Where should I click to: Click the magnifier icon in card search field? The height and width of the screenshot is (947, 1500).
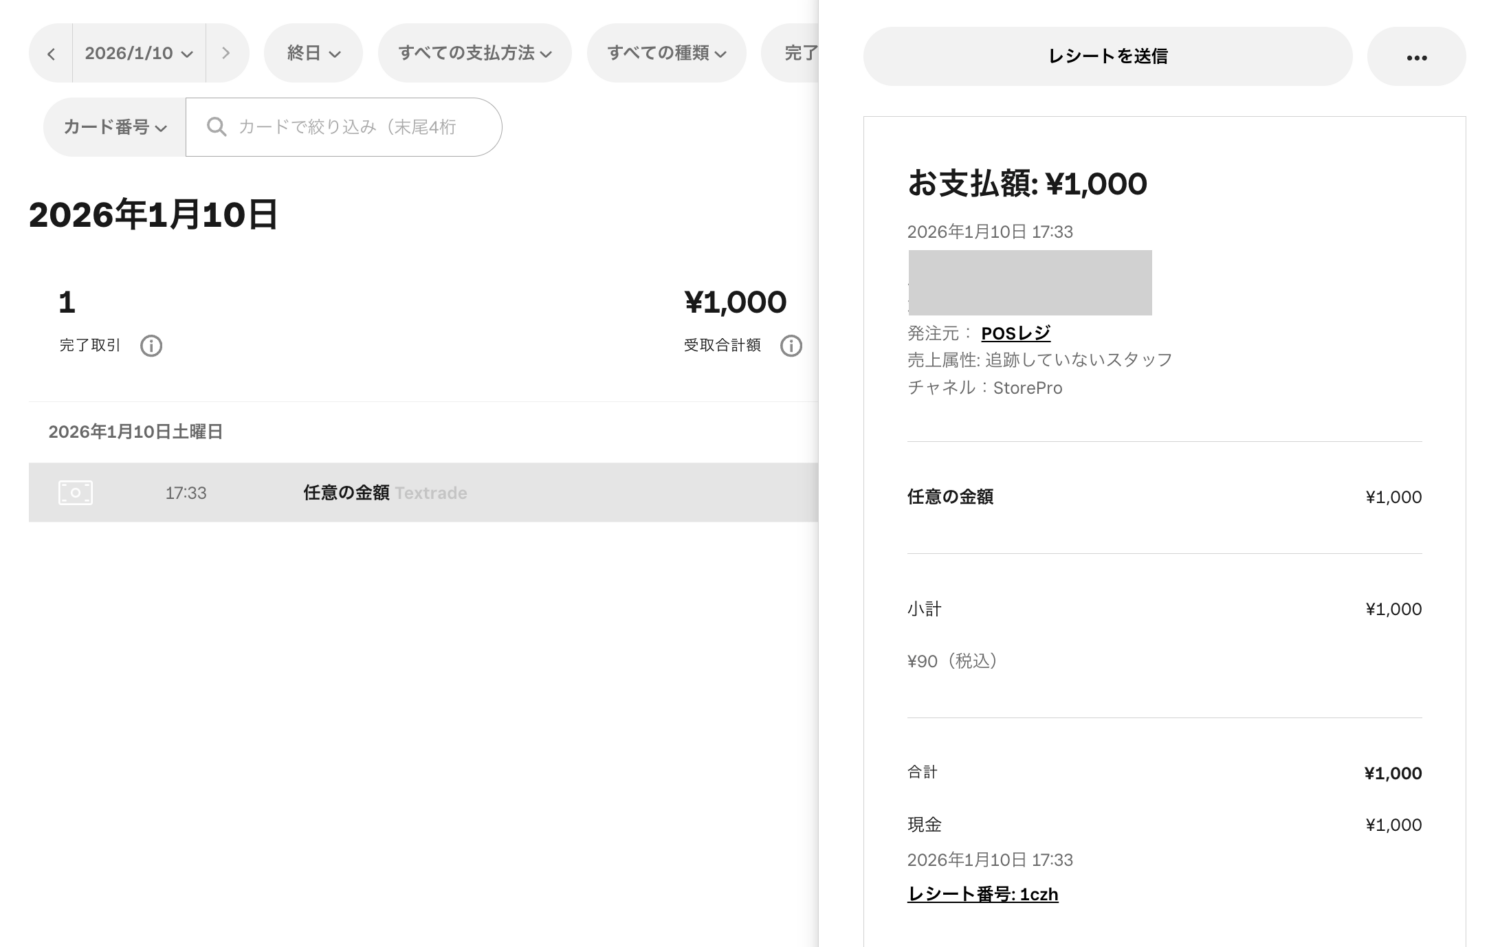(216, 127)
